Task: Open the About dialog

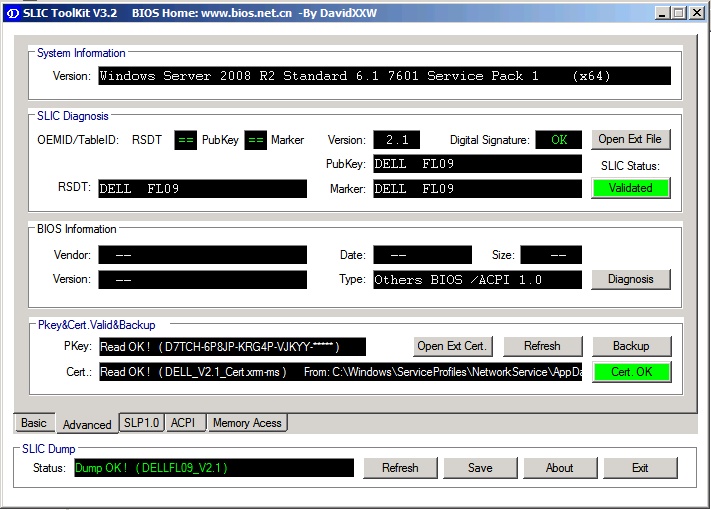Action: (560, 468)
